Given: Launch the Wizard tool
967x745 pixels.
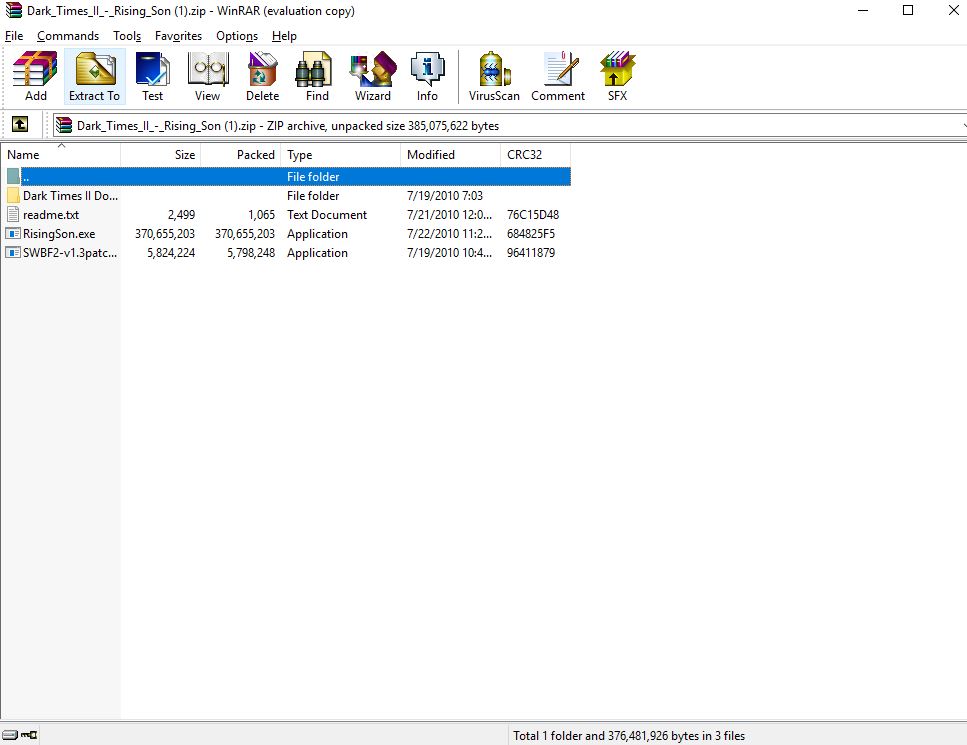Looking at the screenshot, I should coord(372,77).
